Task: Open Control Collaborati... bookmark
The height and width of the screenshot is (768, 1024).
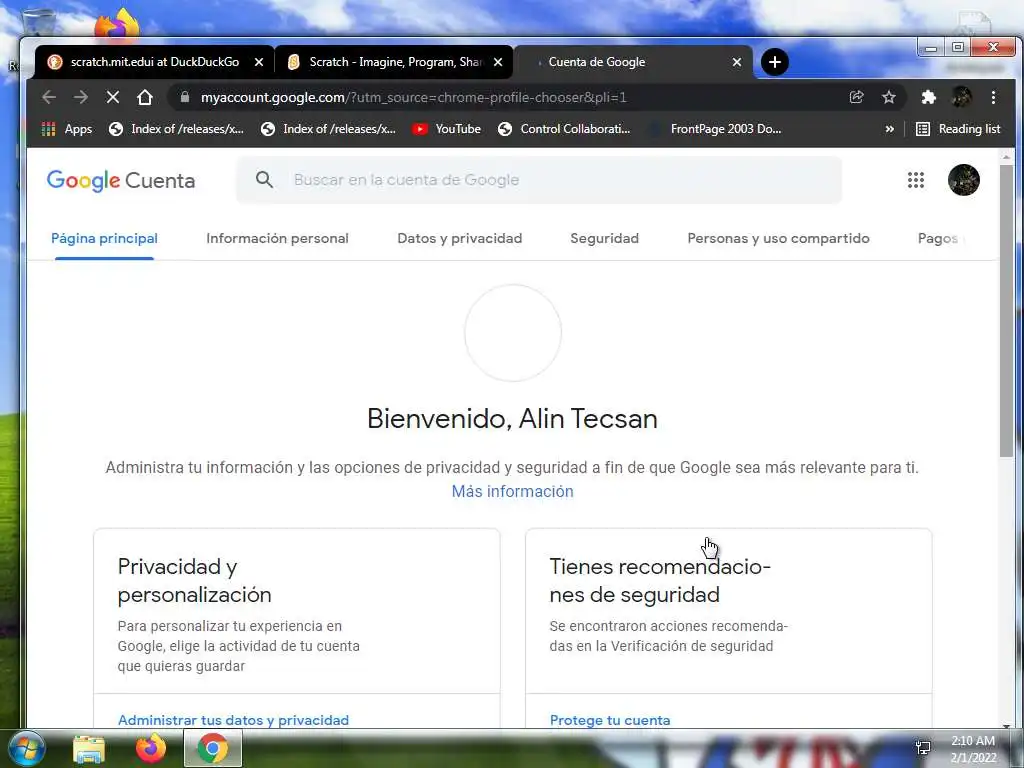Action: 564,129
